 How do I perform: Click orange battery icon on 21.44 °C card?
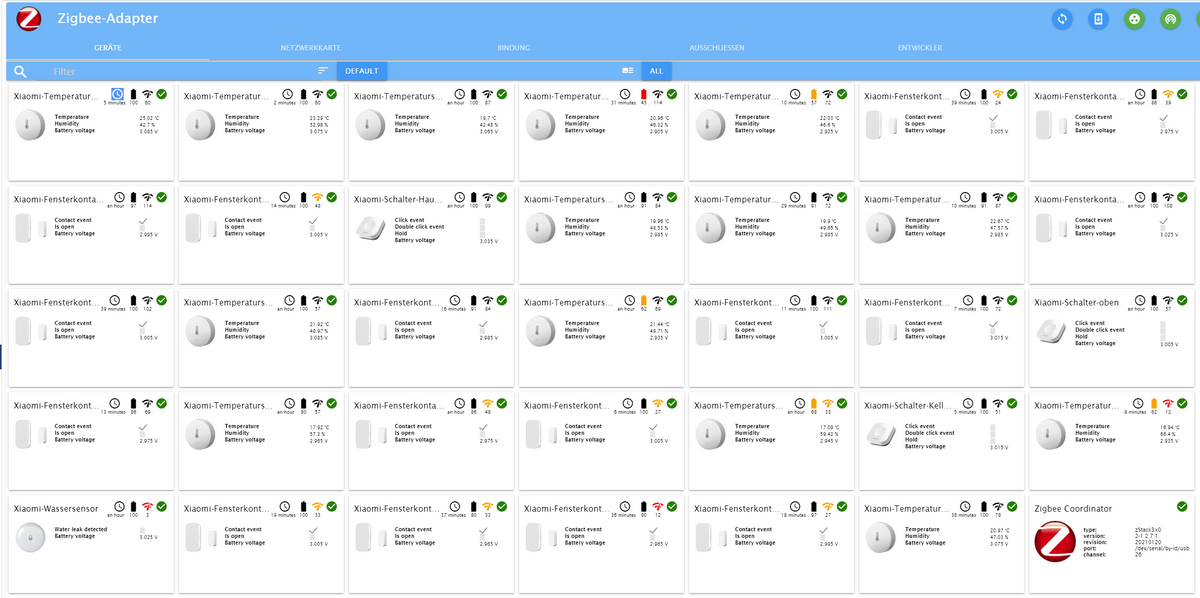[644, 300]
